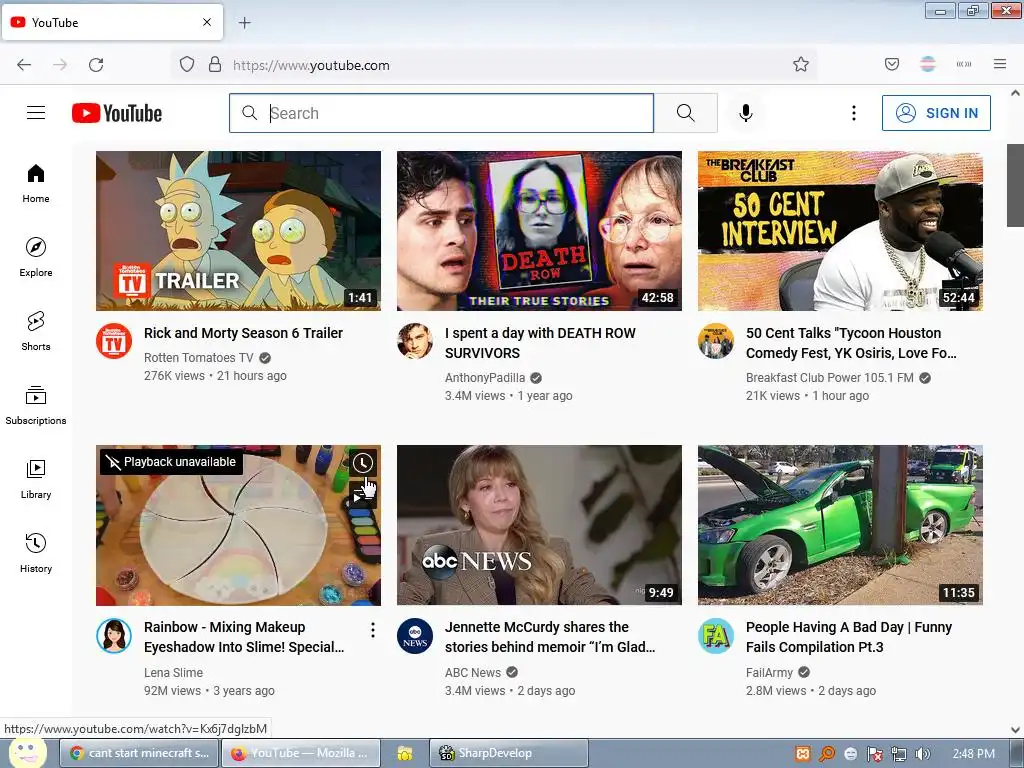Click Rotten Tomatoes TV channel name
The image size is (1024, 768).
tap(199, 358)
